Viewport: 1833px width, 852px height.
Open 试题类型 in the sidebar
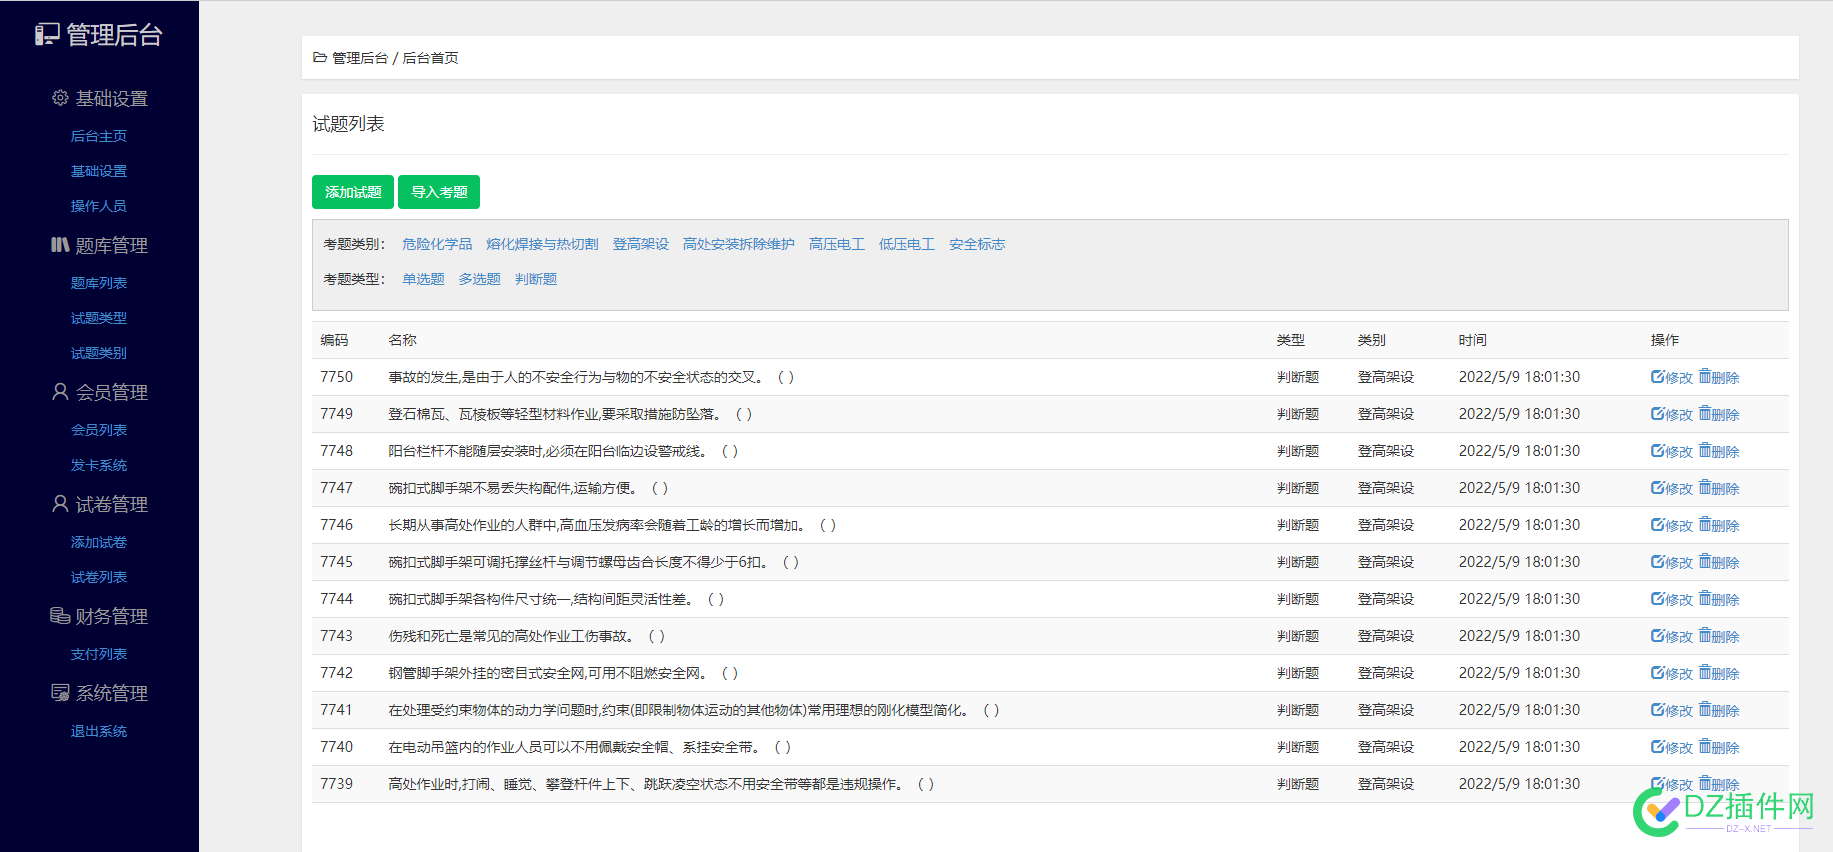(x=99, y=318)
